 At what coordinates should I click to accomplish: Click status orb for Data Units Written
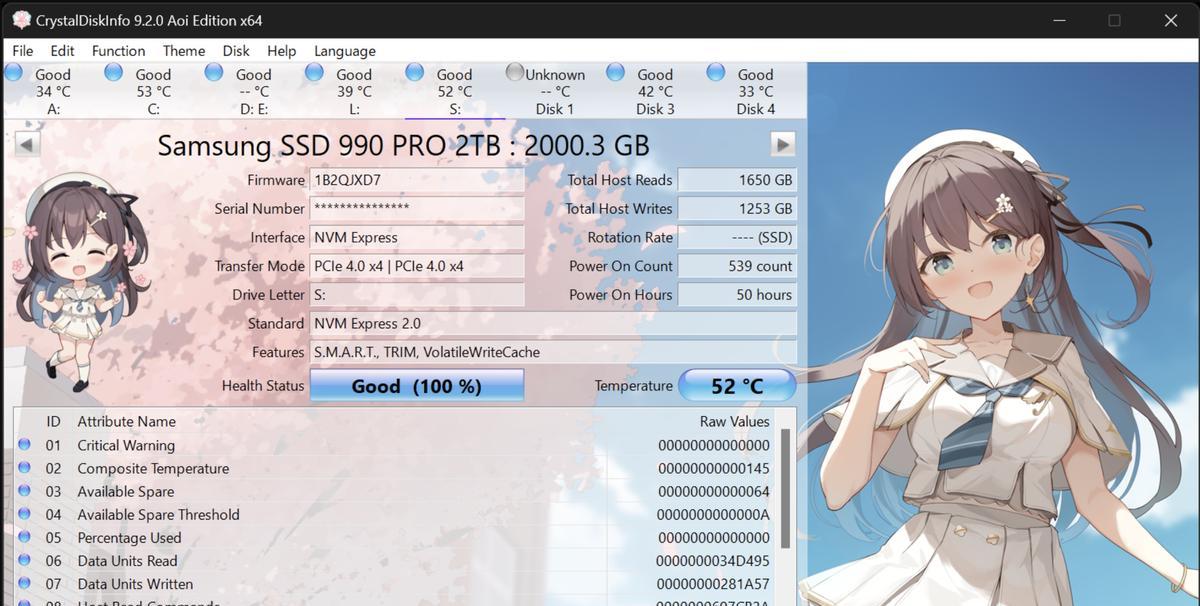click(24, 584)
